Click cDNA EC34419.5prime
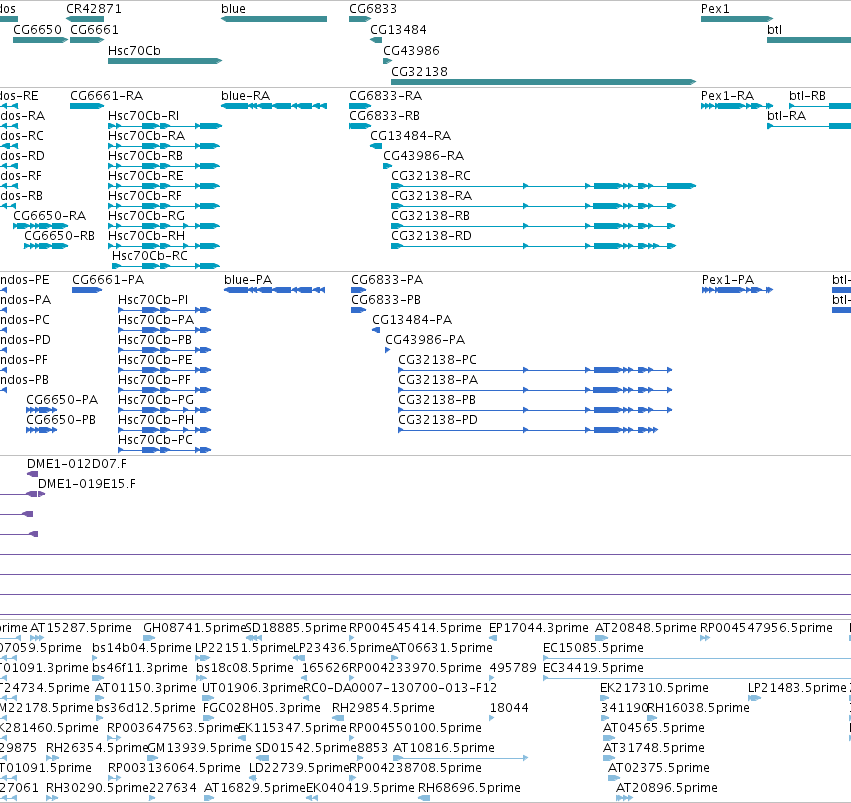This screenshot has height=803, width=851. [x=593, y=668]
